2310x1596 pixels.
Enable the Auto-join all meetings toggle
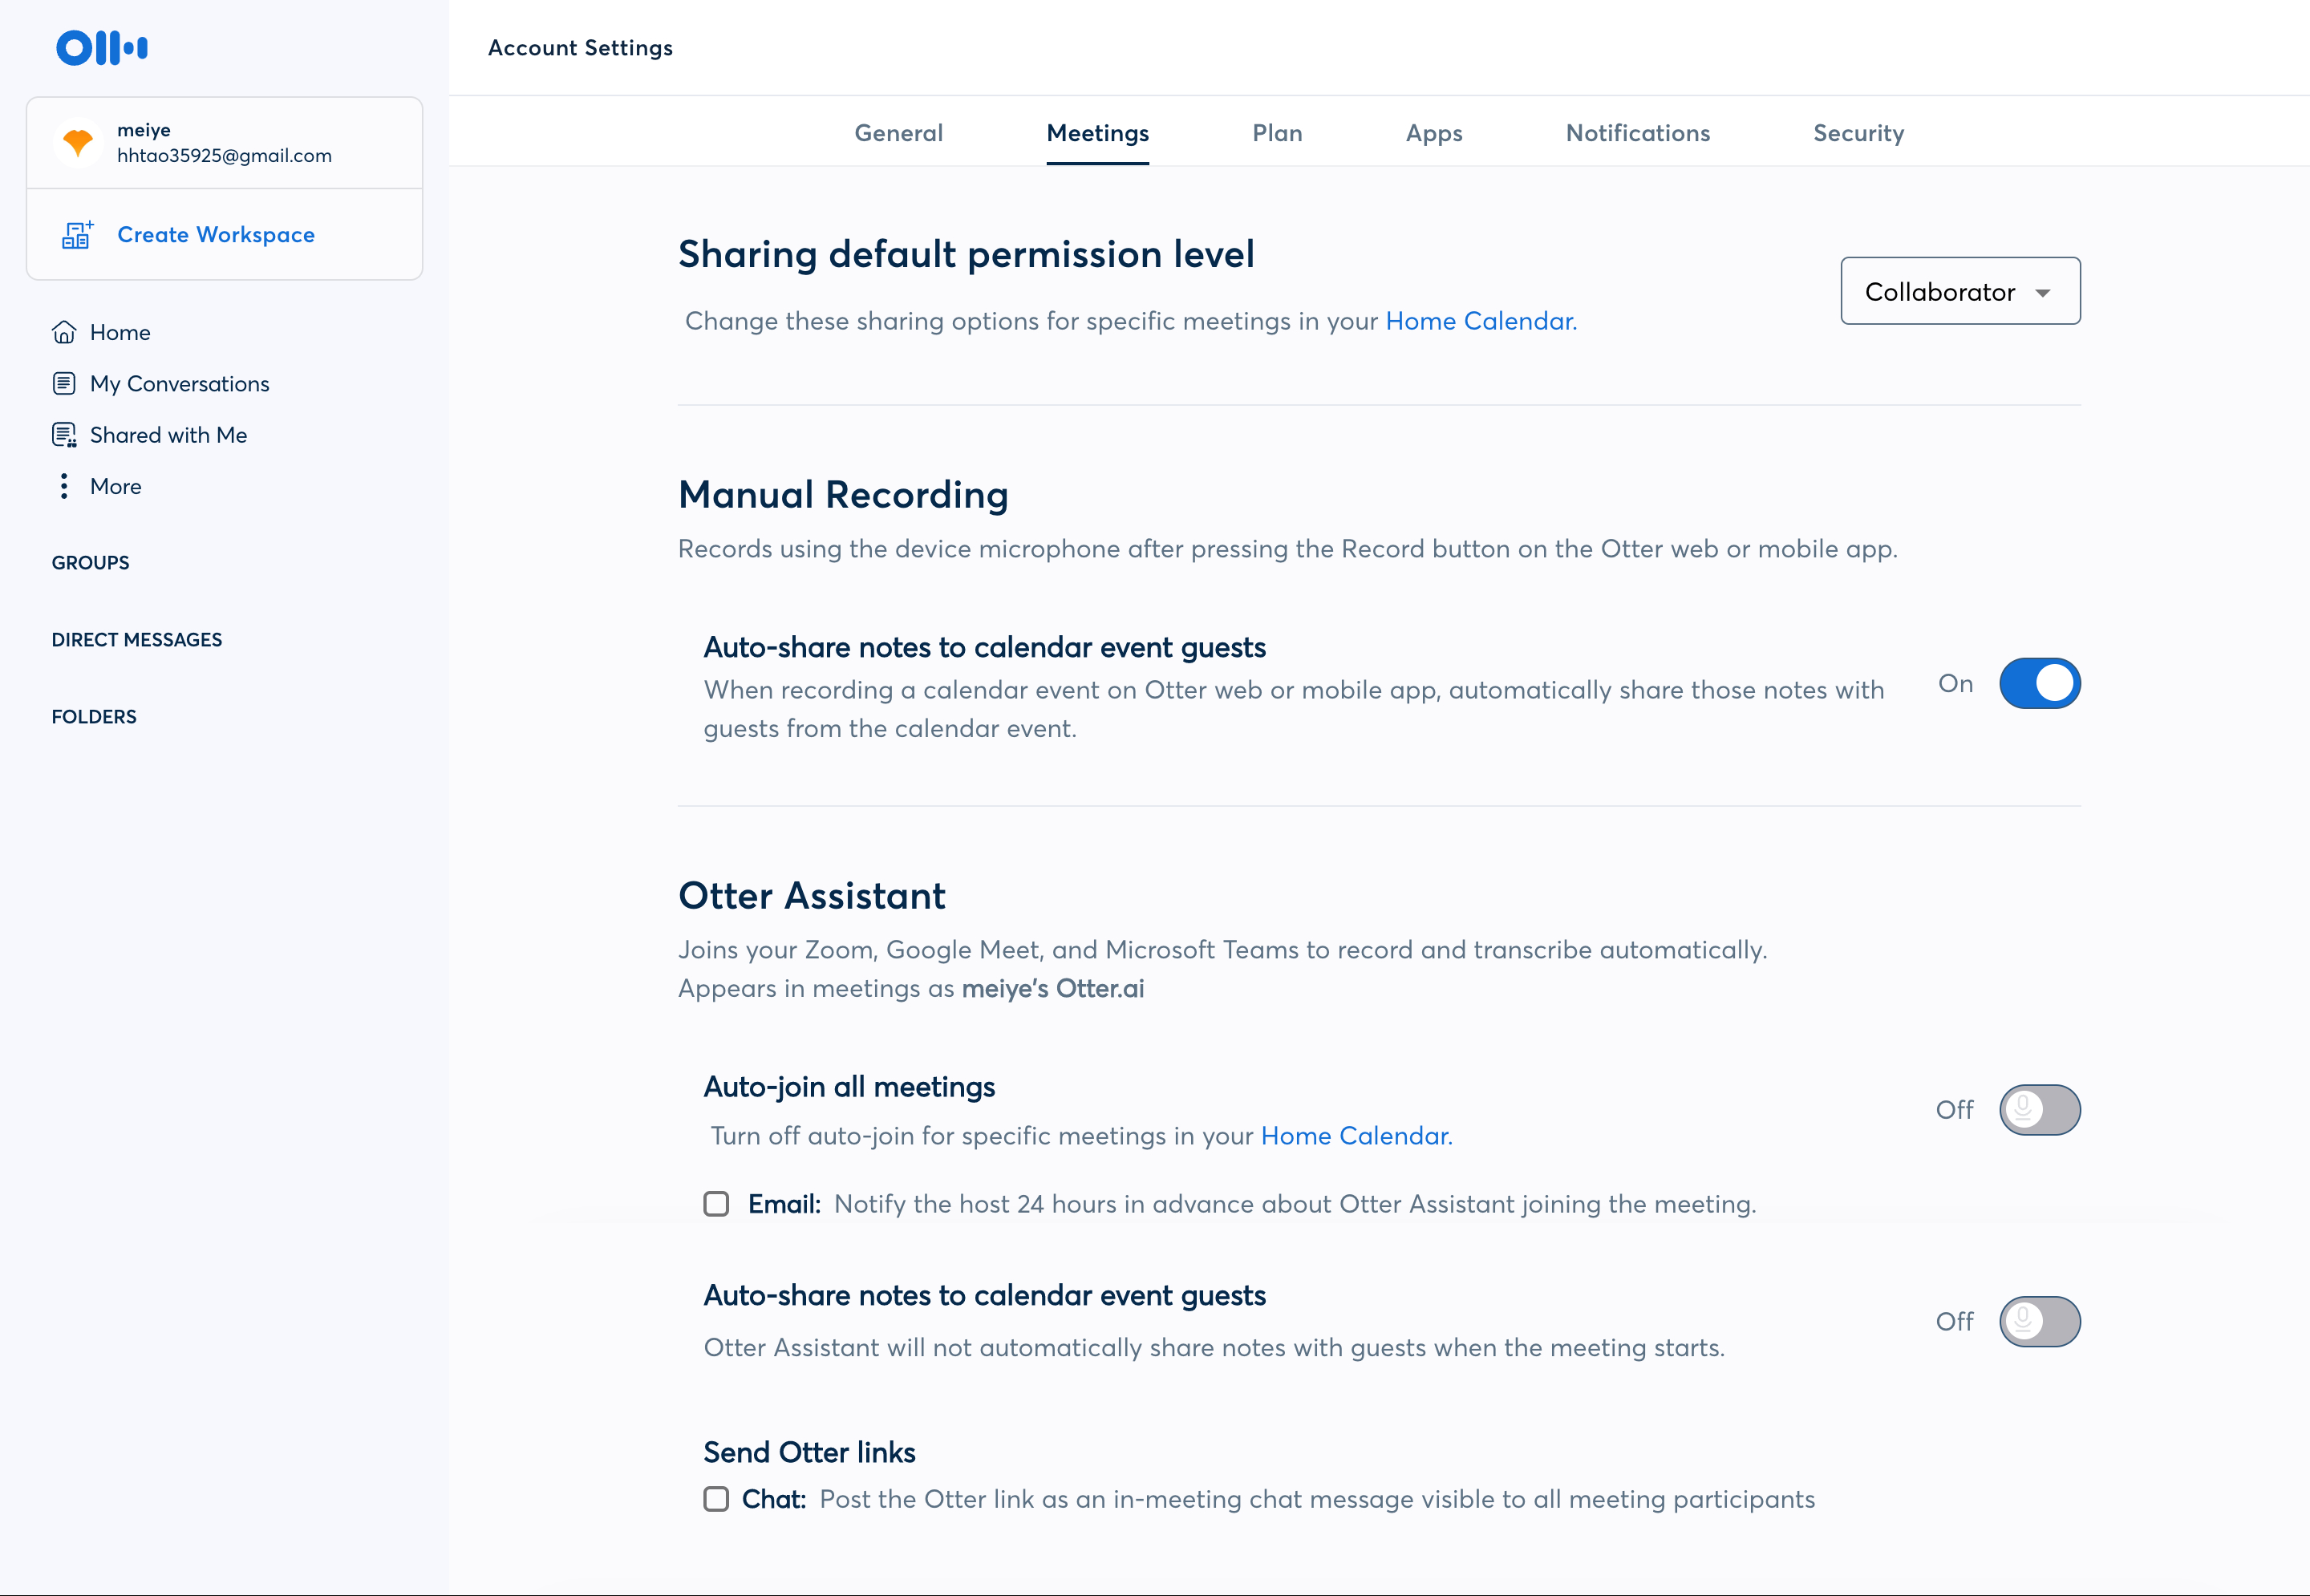(x=2039, y=1110)
